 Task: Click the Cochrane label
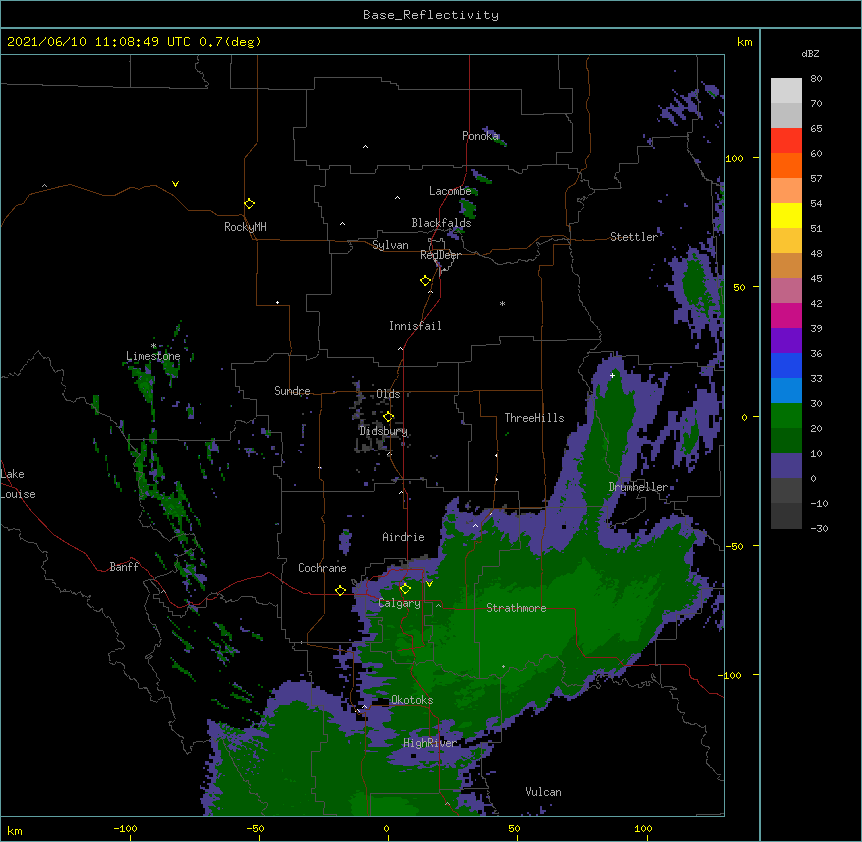[322, 568]
